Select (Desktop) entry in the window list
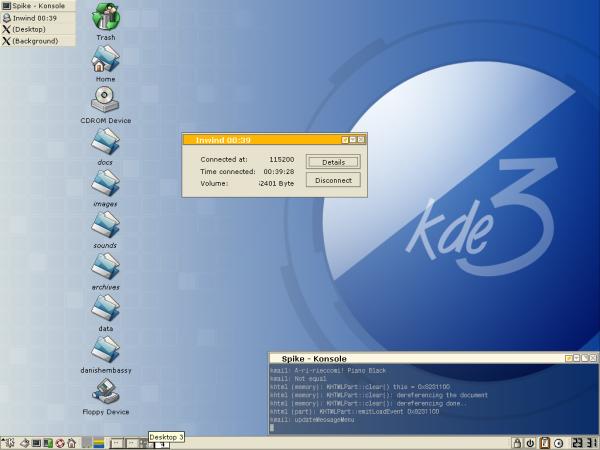 38,29
